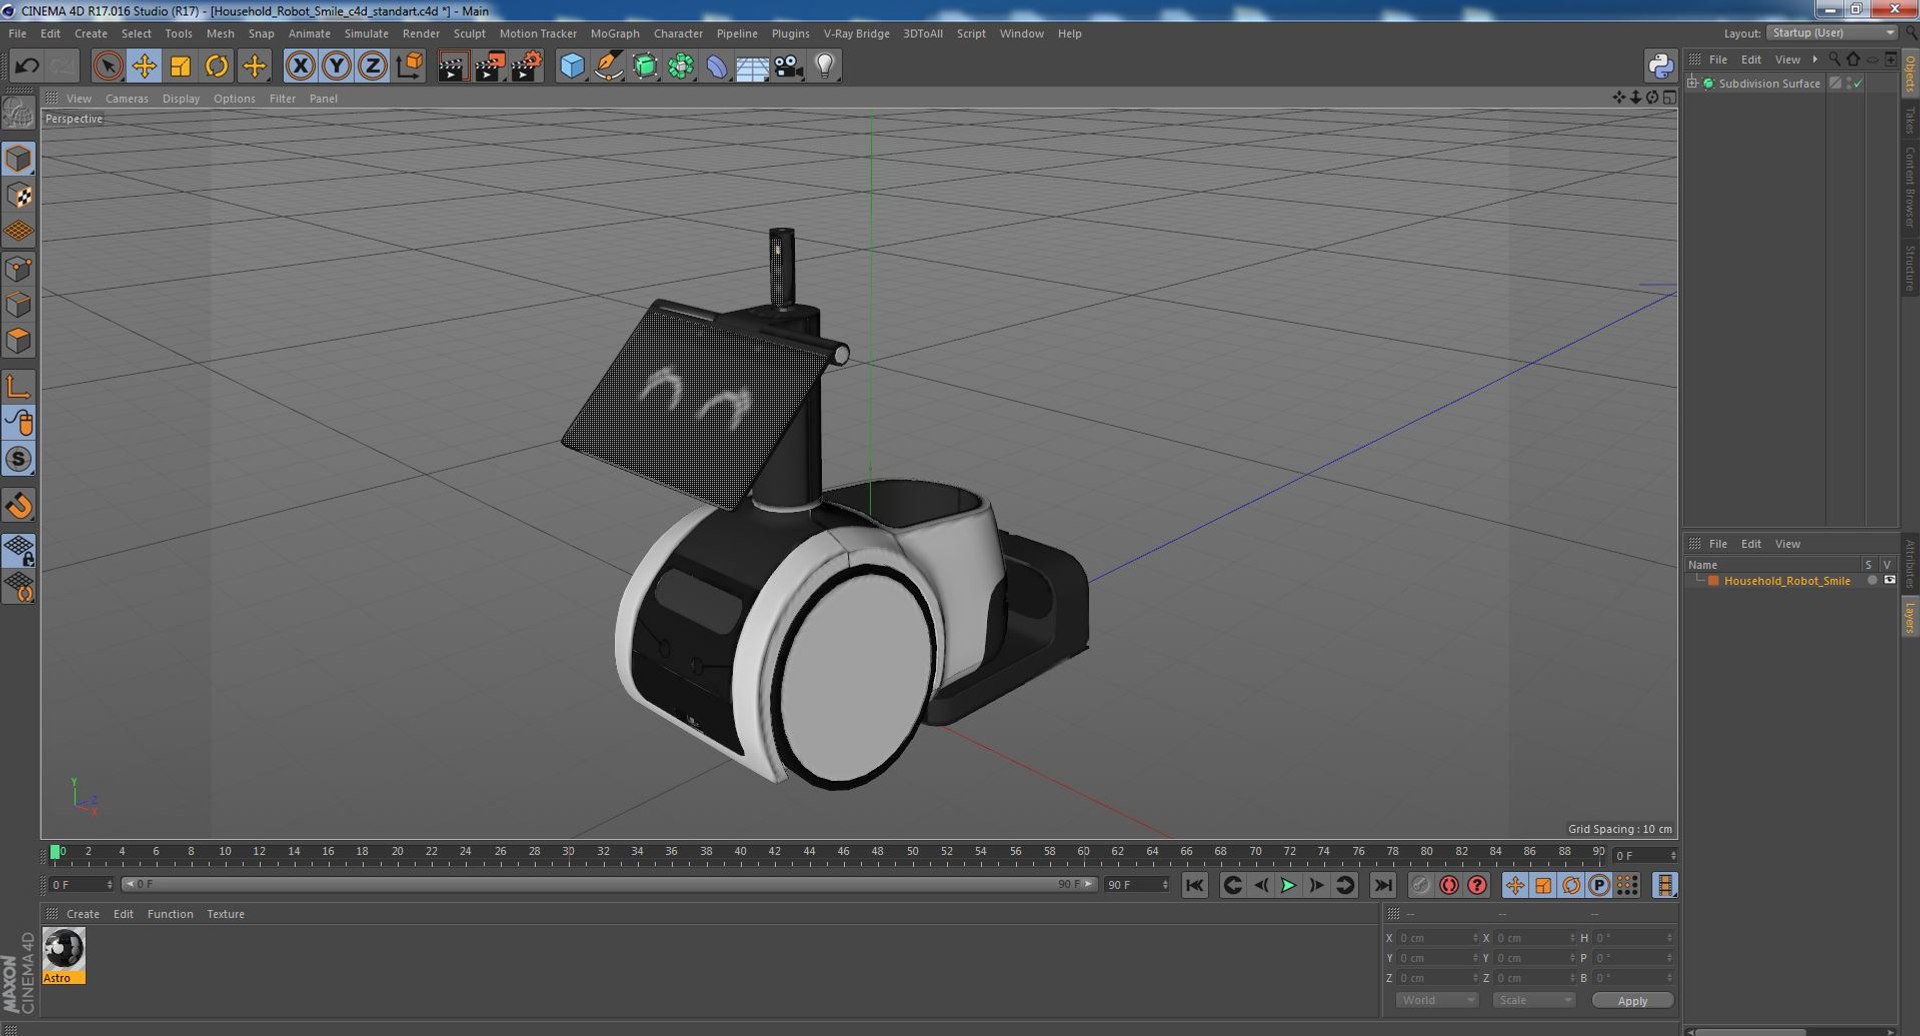Select the Scale tool

coord(180,66)
